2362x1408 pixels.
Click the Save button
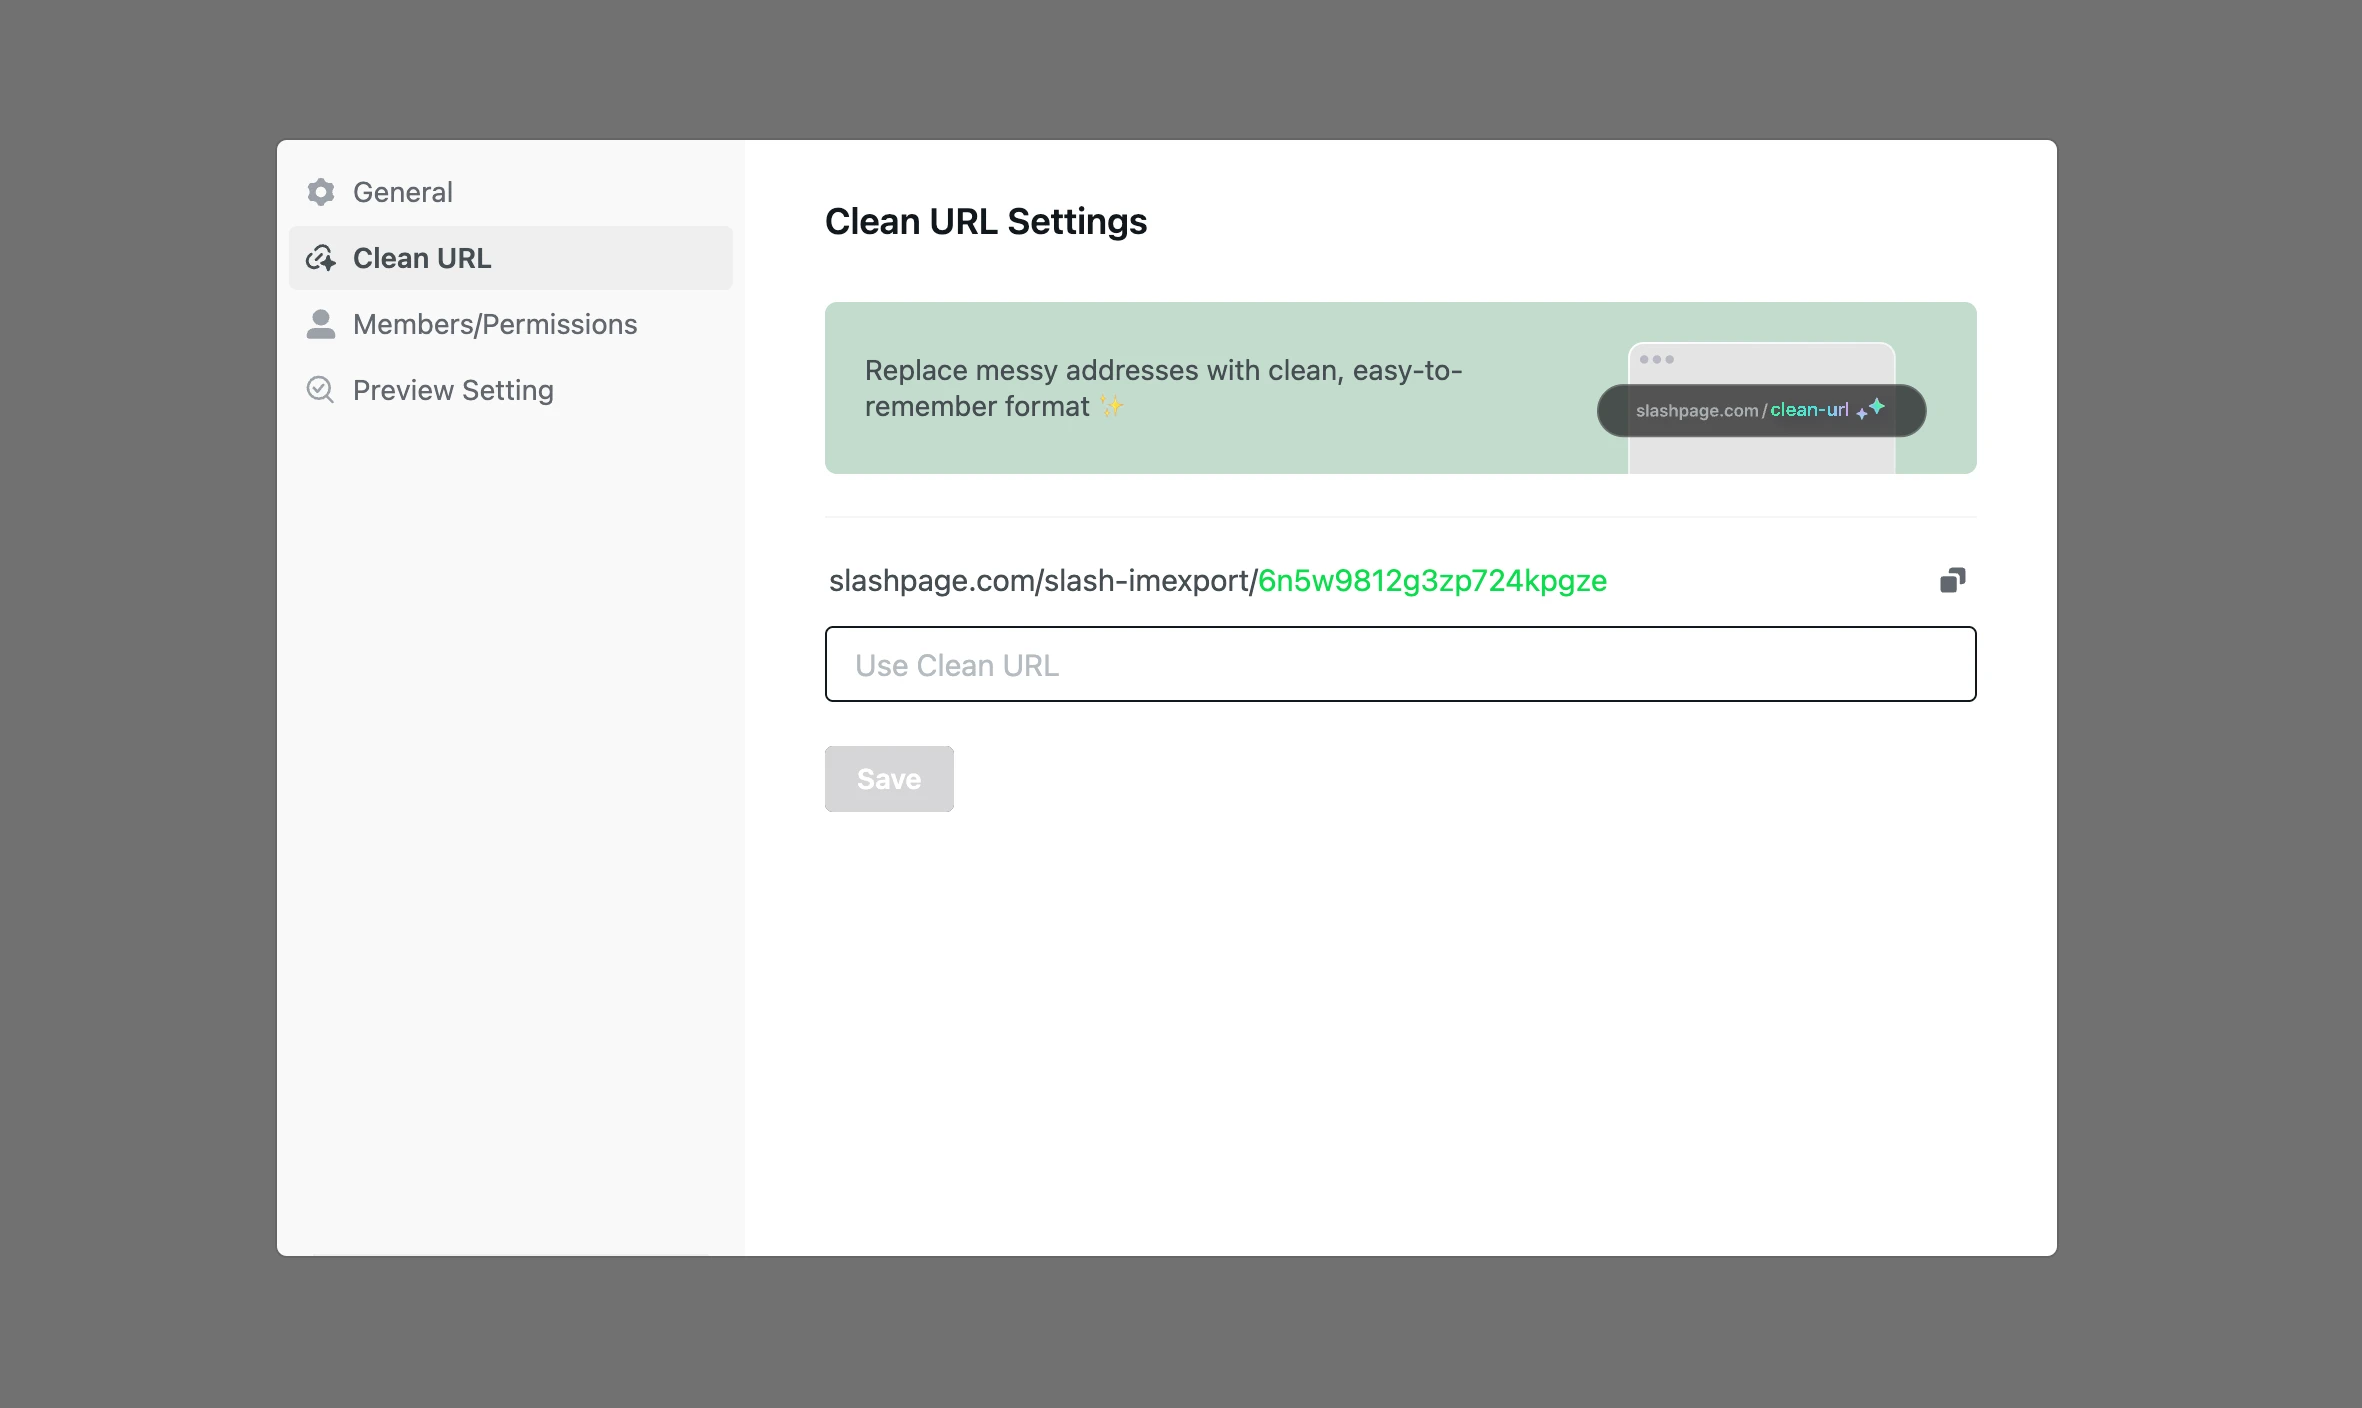[x=889, y=779]
